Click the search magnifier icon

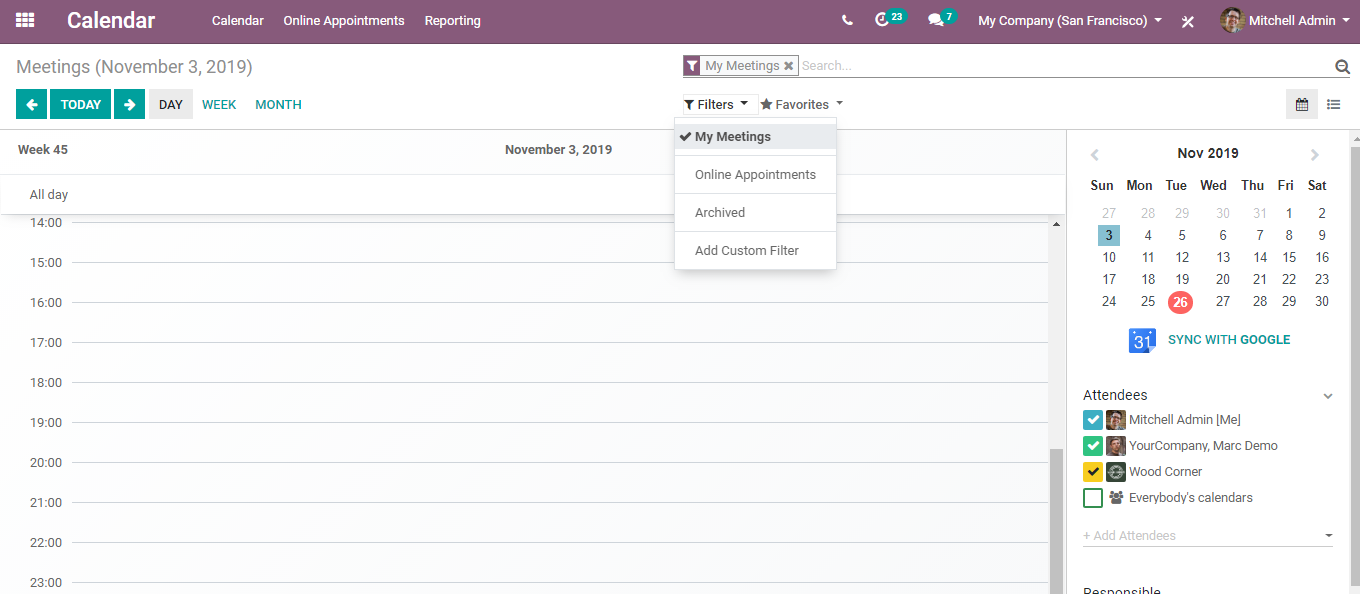click(1342, 66)
